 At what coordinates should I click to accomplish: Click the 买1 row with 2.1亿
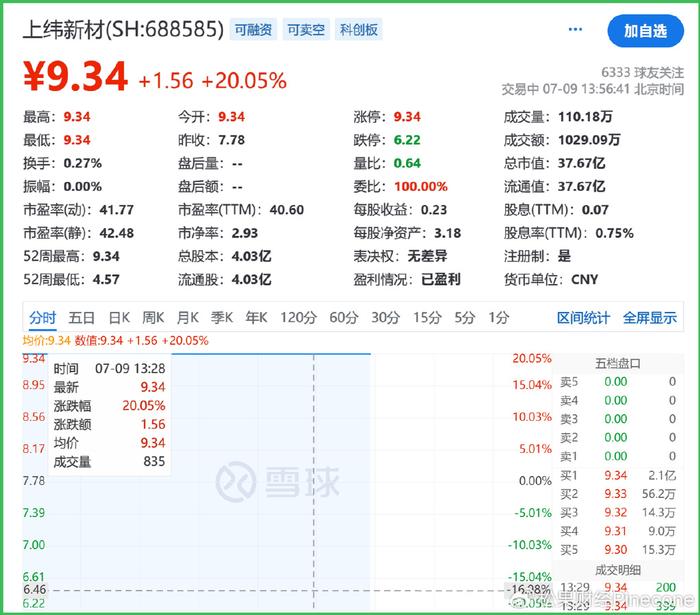pyautogui.click(x=618, y=475)
